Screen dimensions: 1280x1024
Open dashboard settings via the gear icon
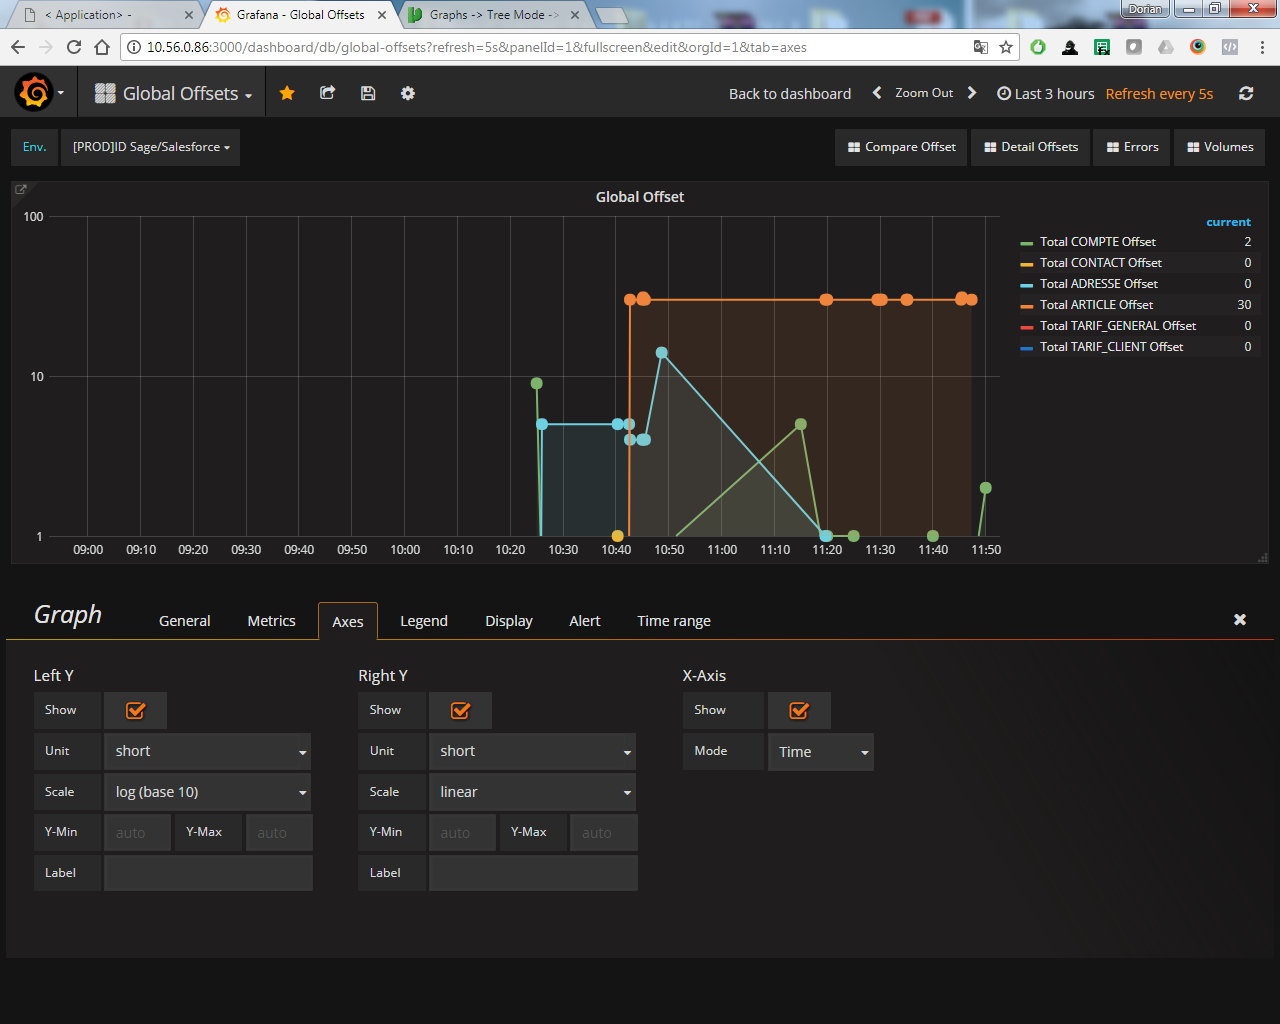pos(407,92)
